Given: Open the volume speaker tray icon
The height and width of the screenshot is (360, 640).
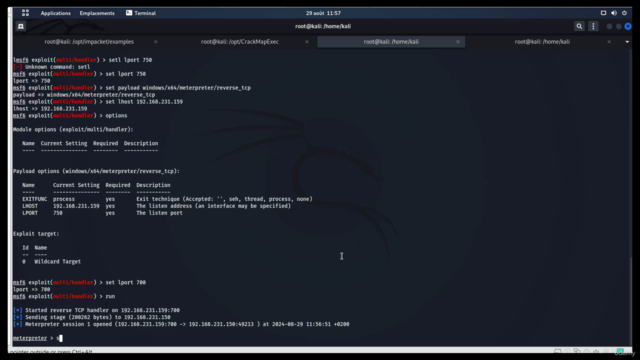Looking at the screenshot, I should [614, 13].
